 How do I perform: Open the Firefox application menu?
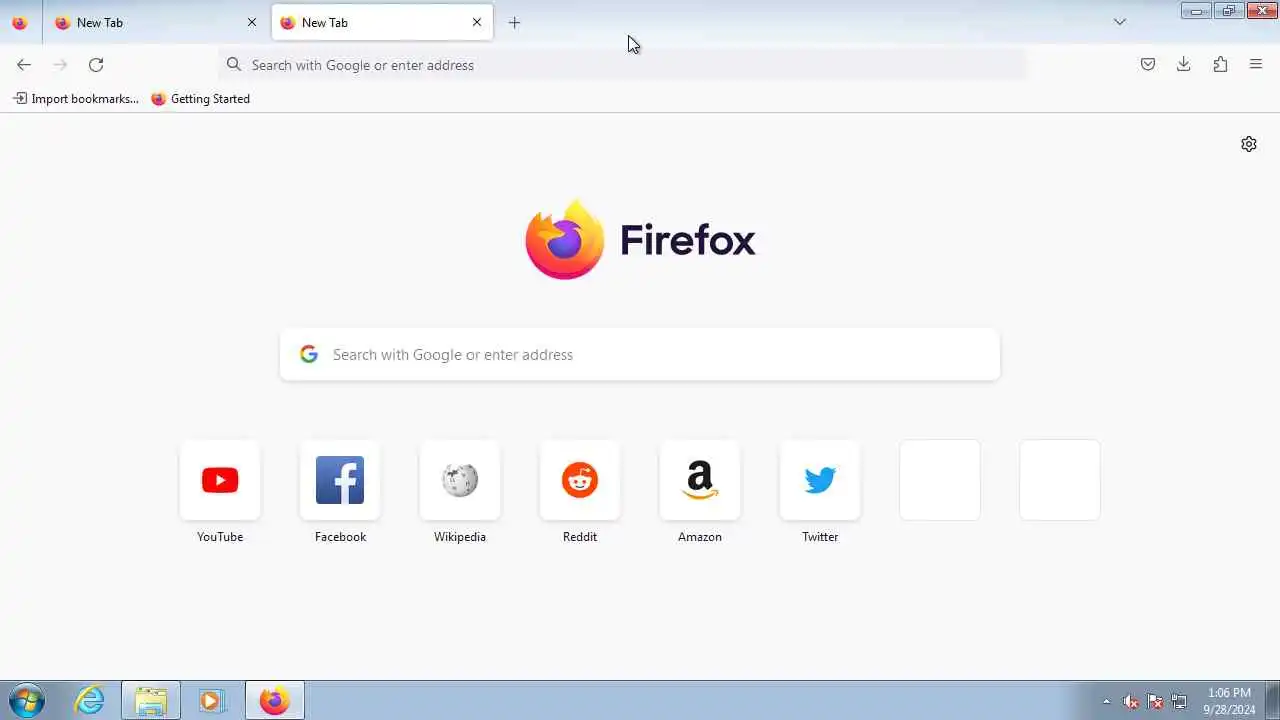pyautogui.click(x=1256, y=65)
